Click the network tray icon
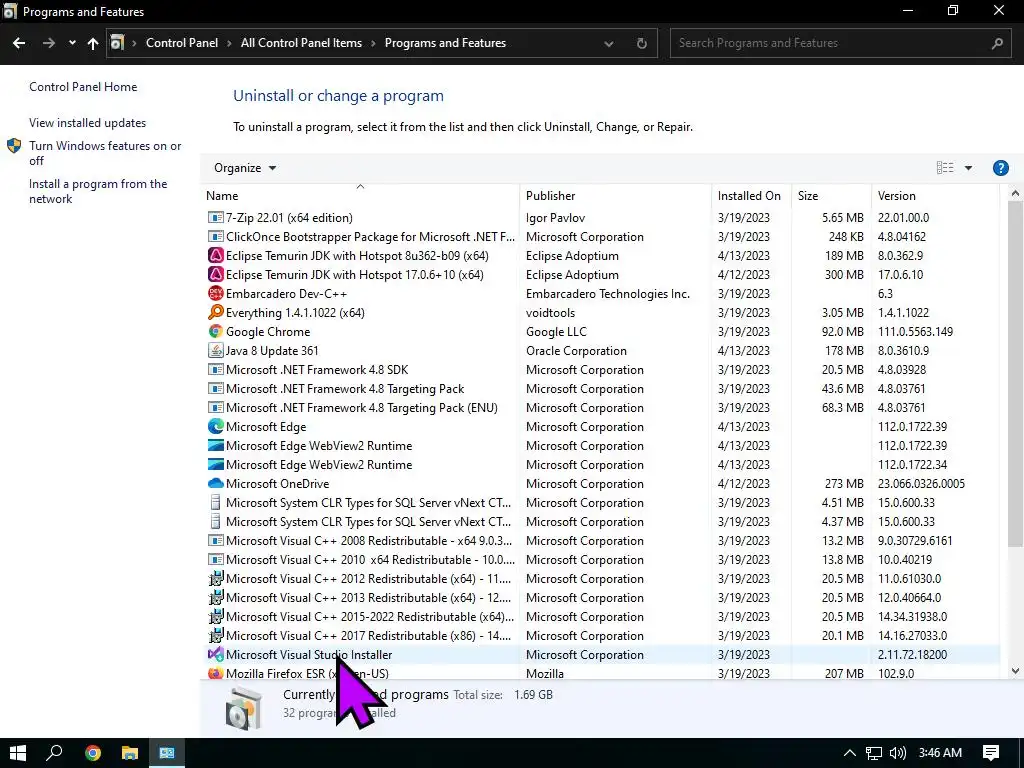Image resolution: width=1024 pixels, height=768 pixels. 874,753
